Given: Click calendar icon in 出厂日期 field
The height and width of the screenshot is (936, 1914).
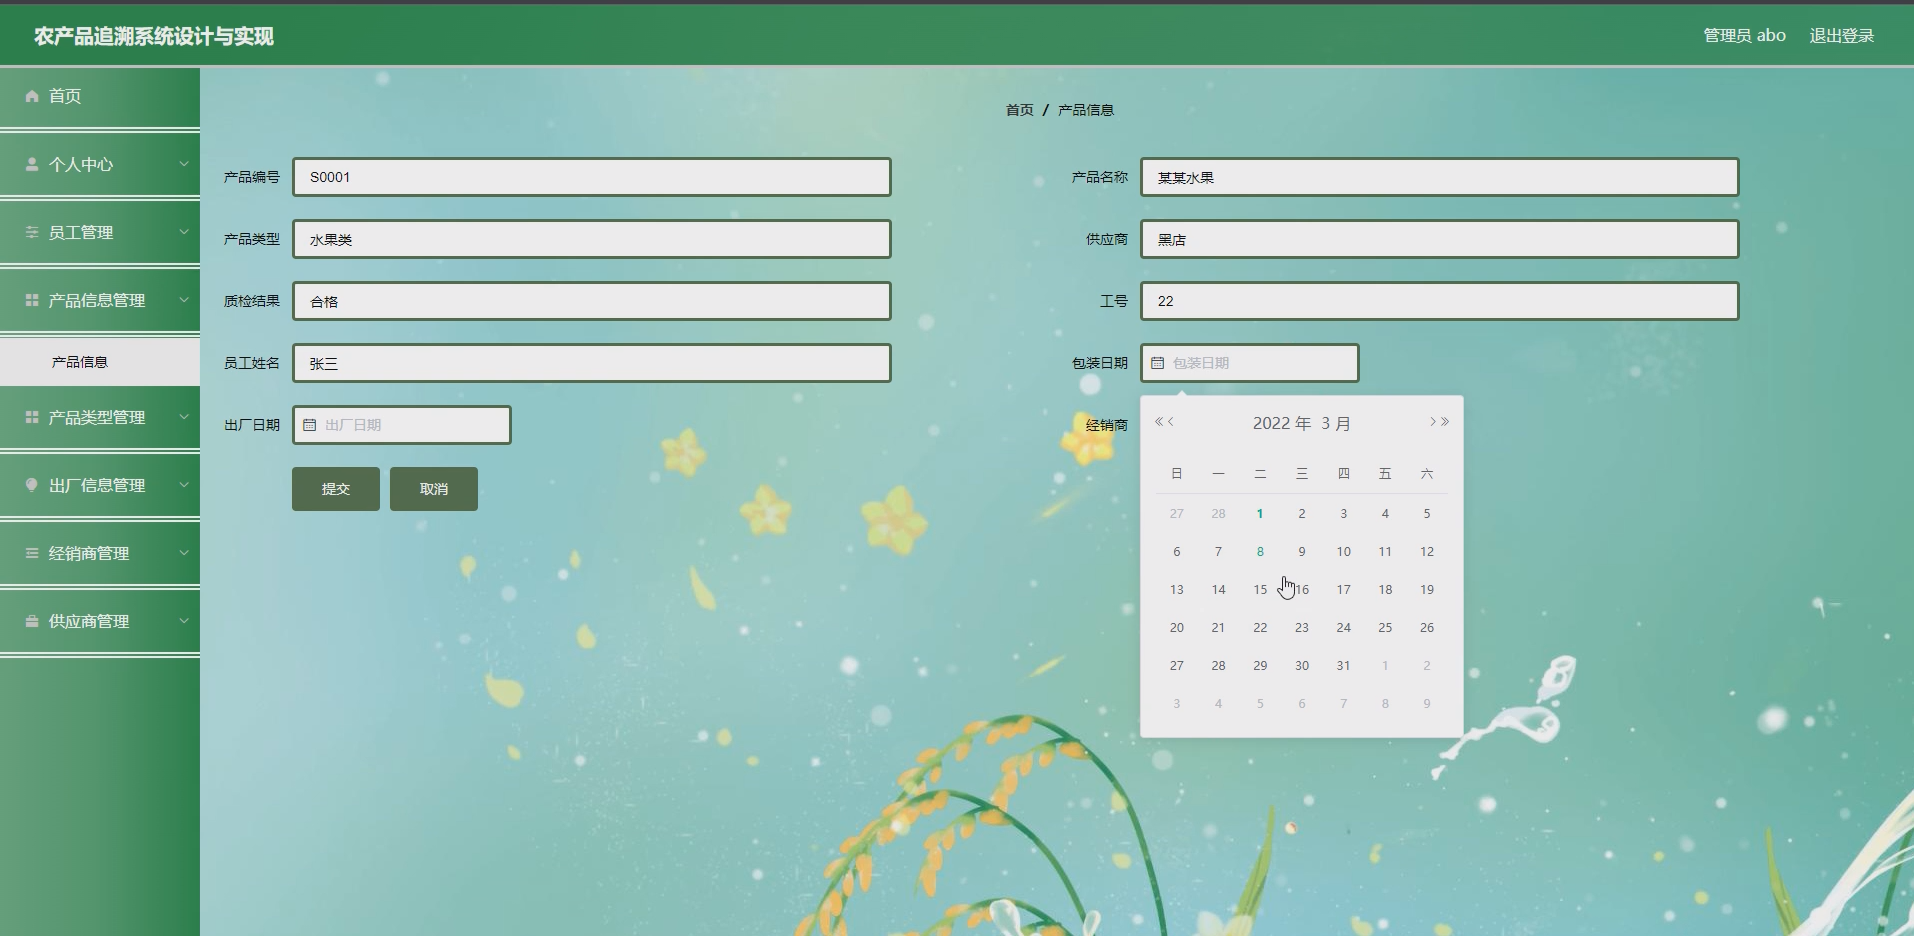Looking at the screenshot, I should tap(310, 425).
